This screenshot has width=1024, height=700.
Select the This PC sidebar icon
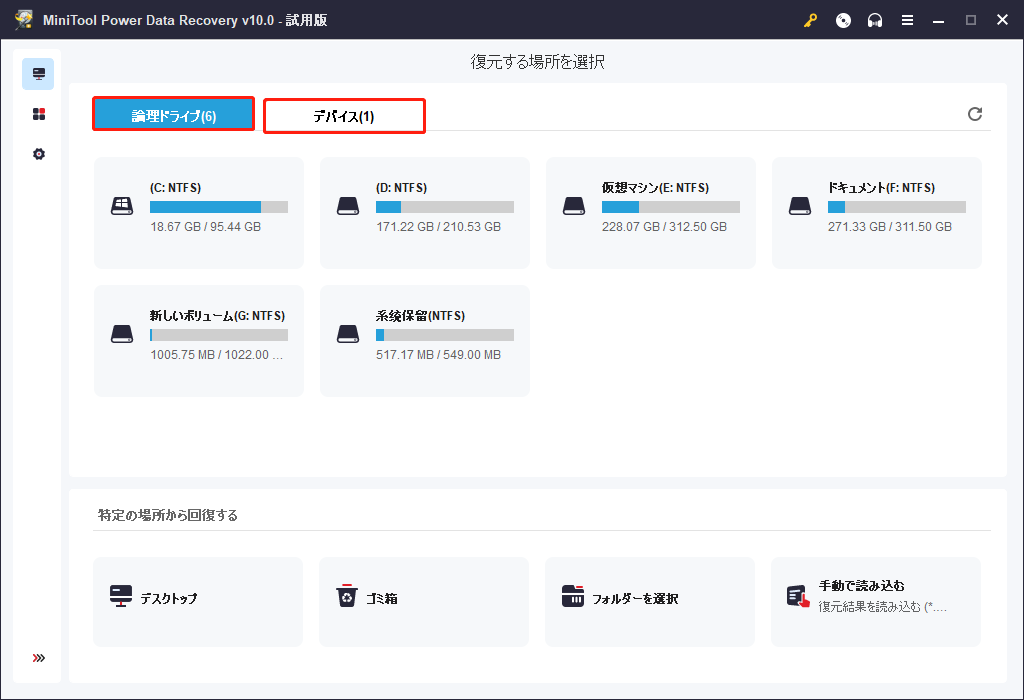[x=39, y=74]
